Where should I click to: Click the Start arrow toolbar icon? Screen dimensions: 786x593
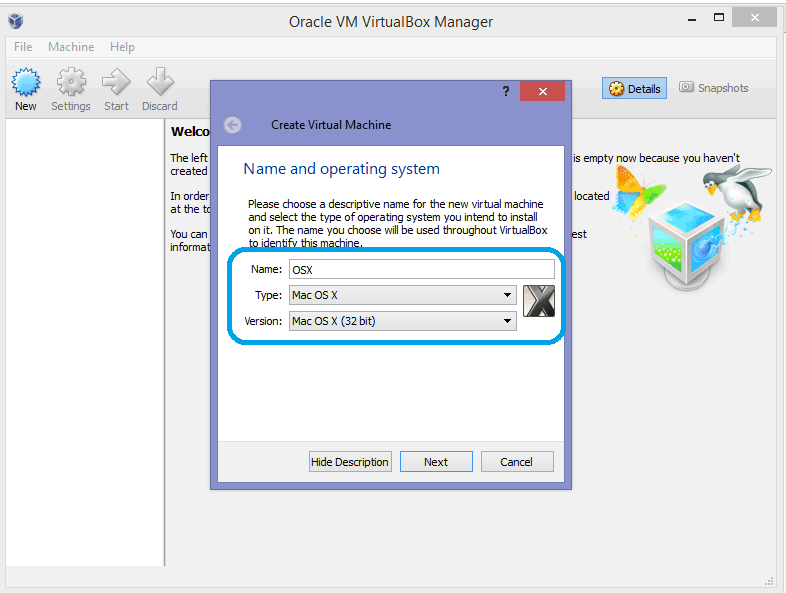[116, 82]
